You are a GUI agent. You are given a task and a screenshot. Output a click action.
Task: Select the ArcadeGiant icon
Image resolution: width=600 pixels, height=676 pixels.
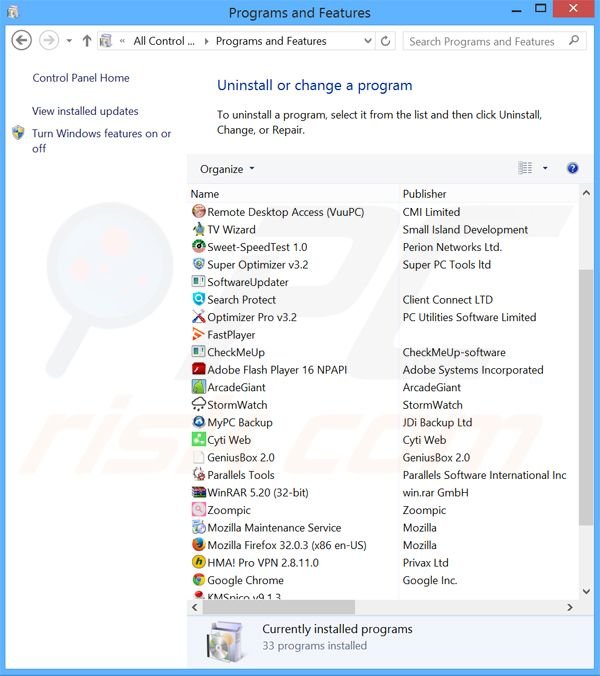[x=199, y=387]
